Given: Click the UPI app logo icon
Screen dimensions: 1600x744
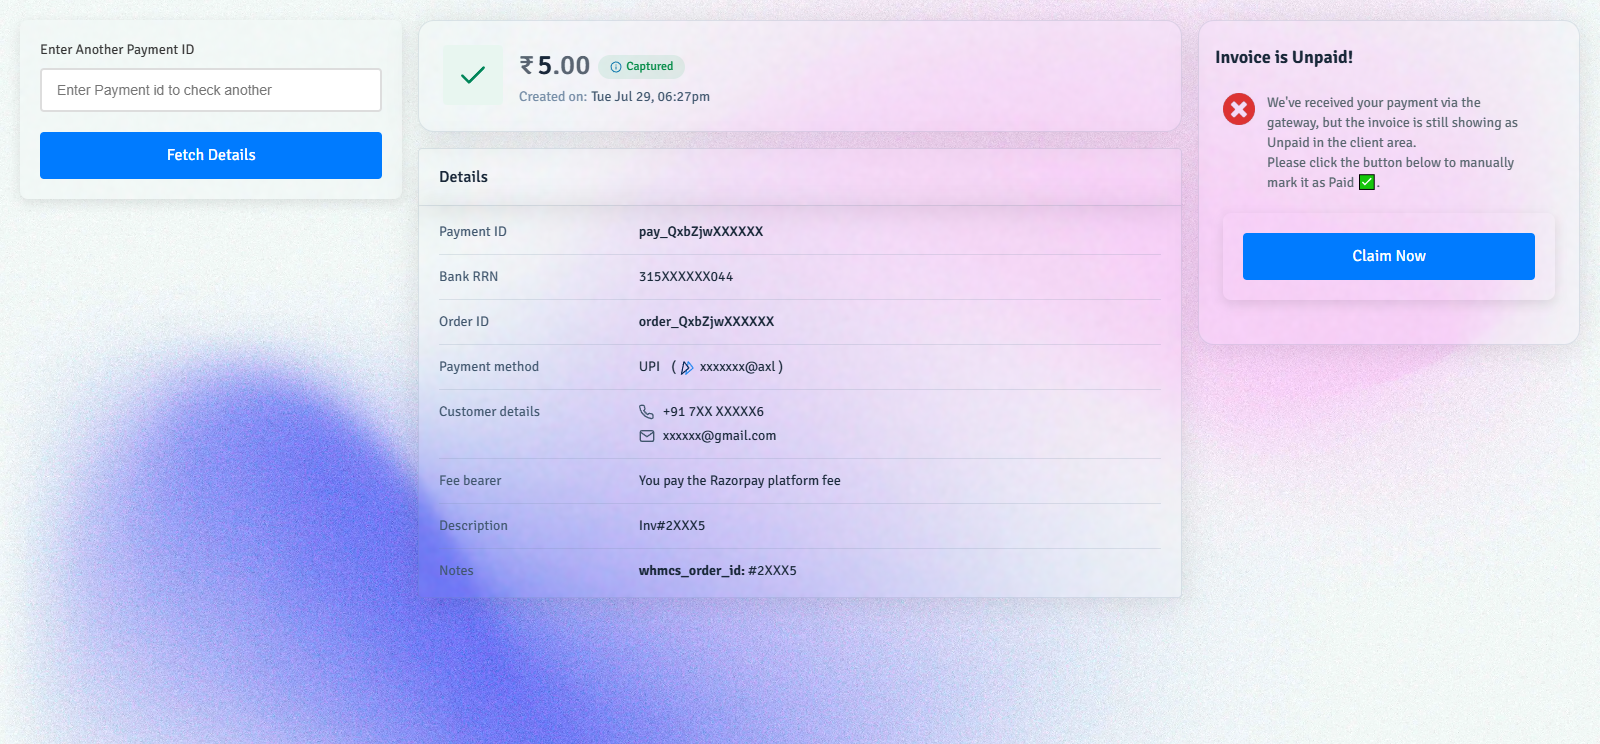Looking at the screenshot, I should (x=687, y=367).
